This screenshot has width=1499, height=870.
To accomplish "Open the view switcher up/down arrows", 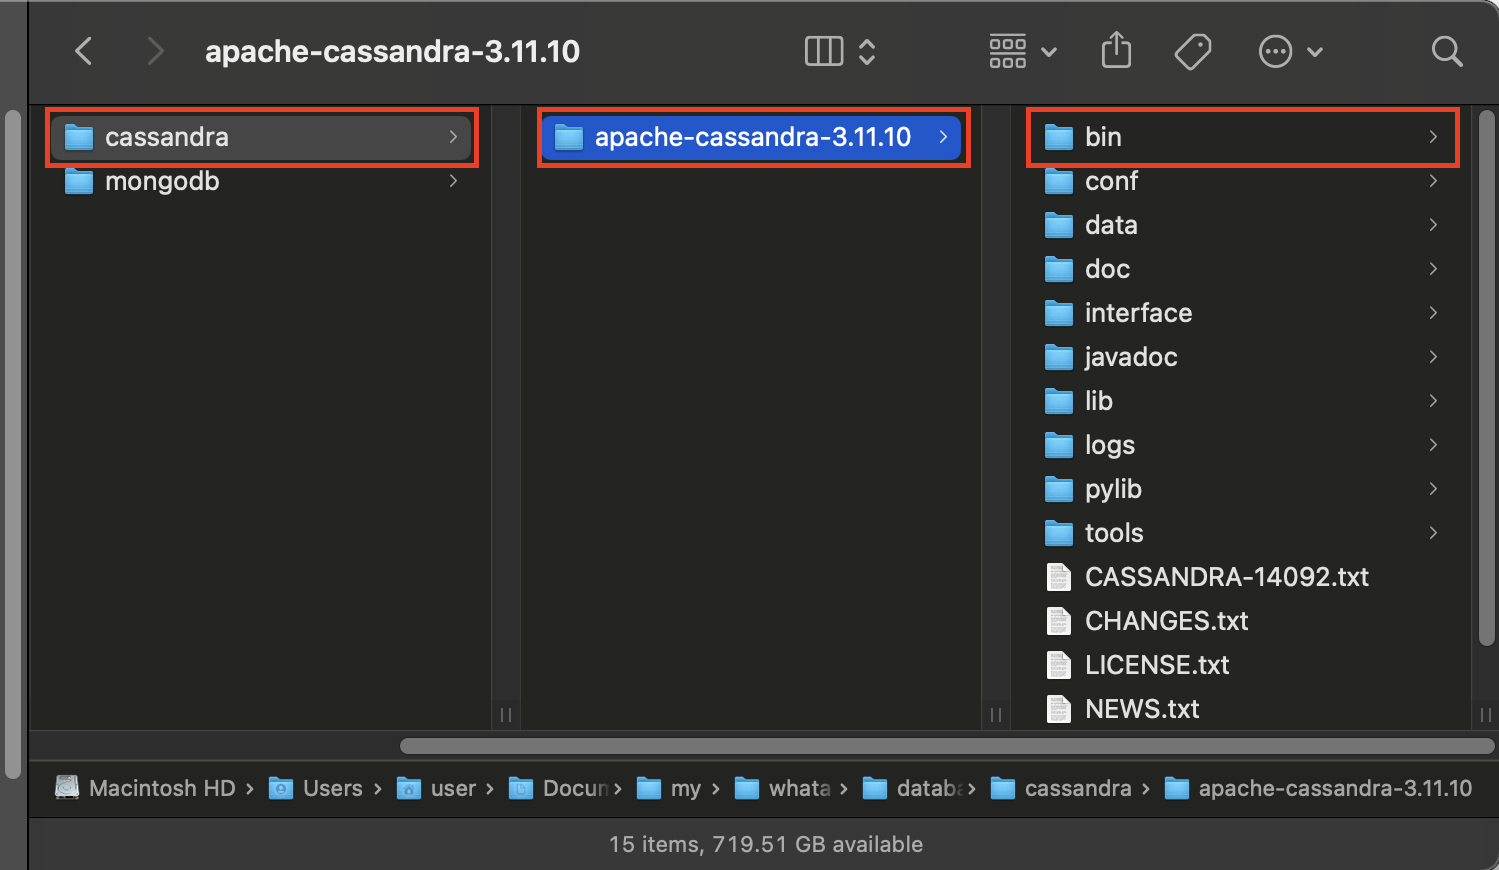I will 867,51.
